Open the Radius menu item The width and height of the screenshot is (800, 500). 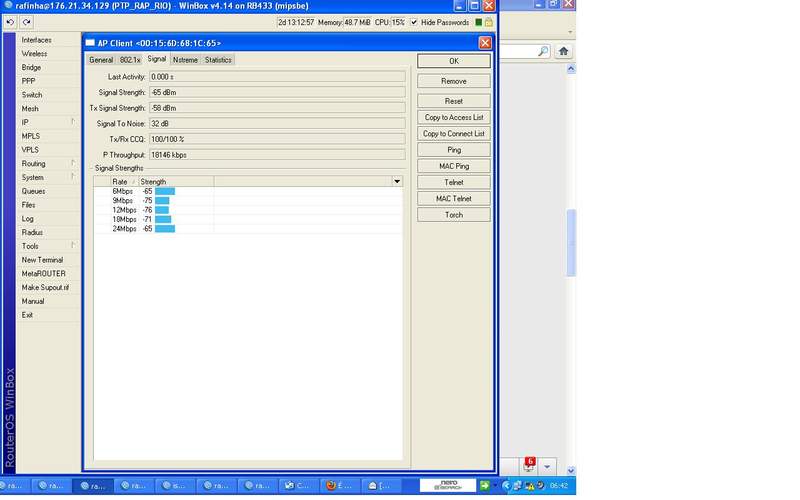32,233
